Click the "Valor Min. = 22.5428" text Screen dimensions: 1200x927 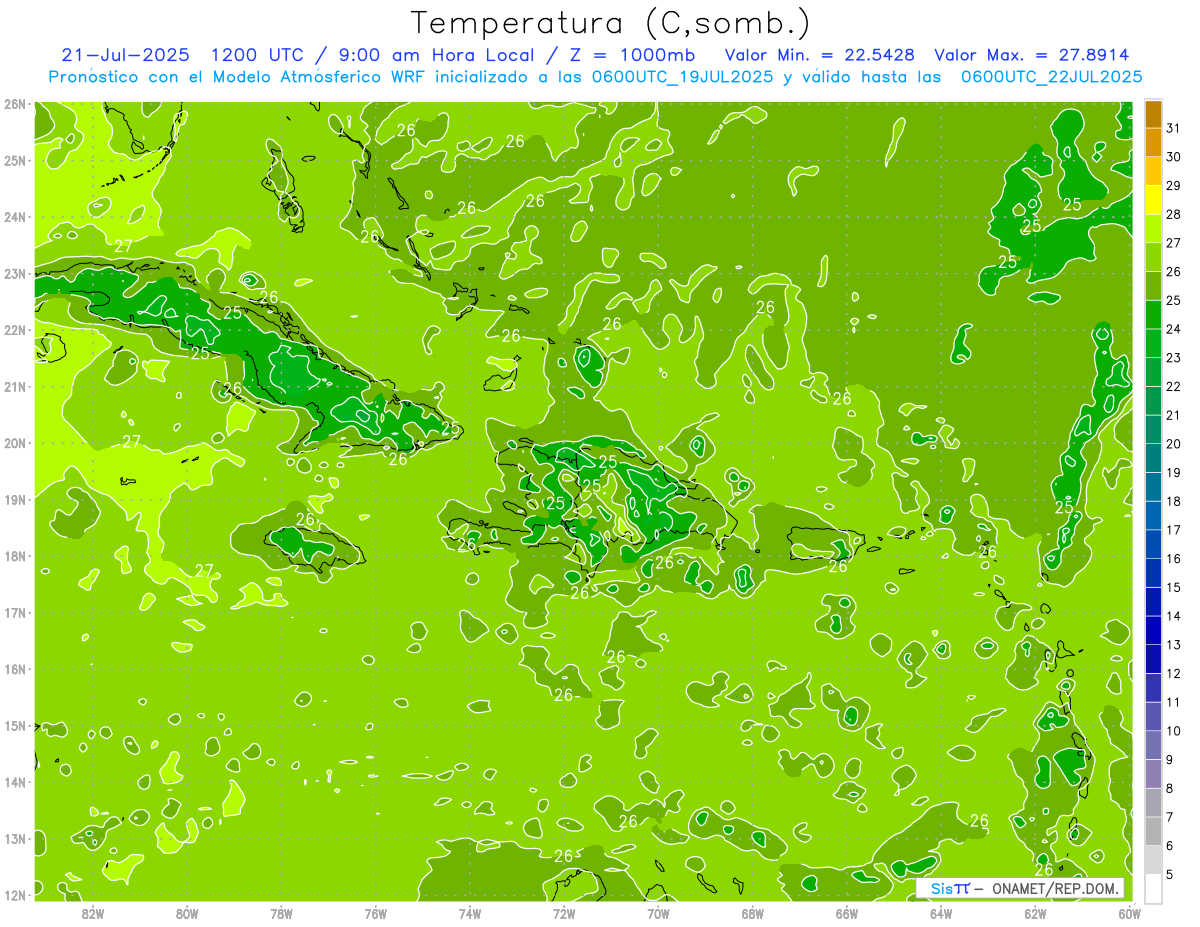click(x=819, y=55)
